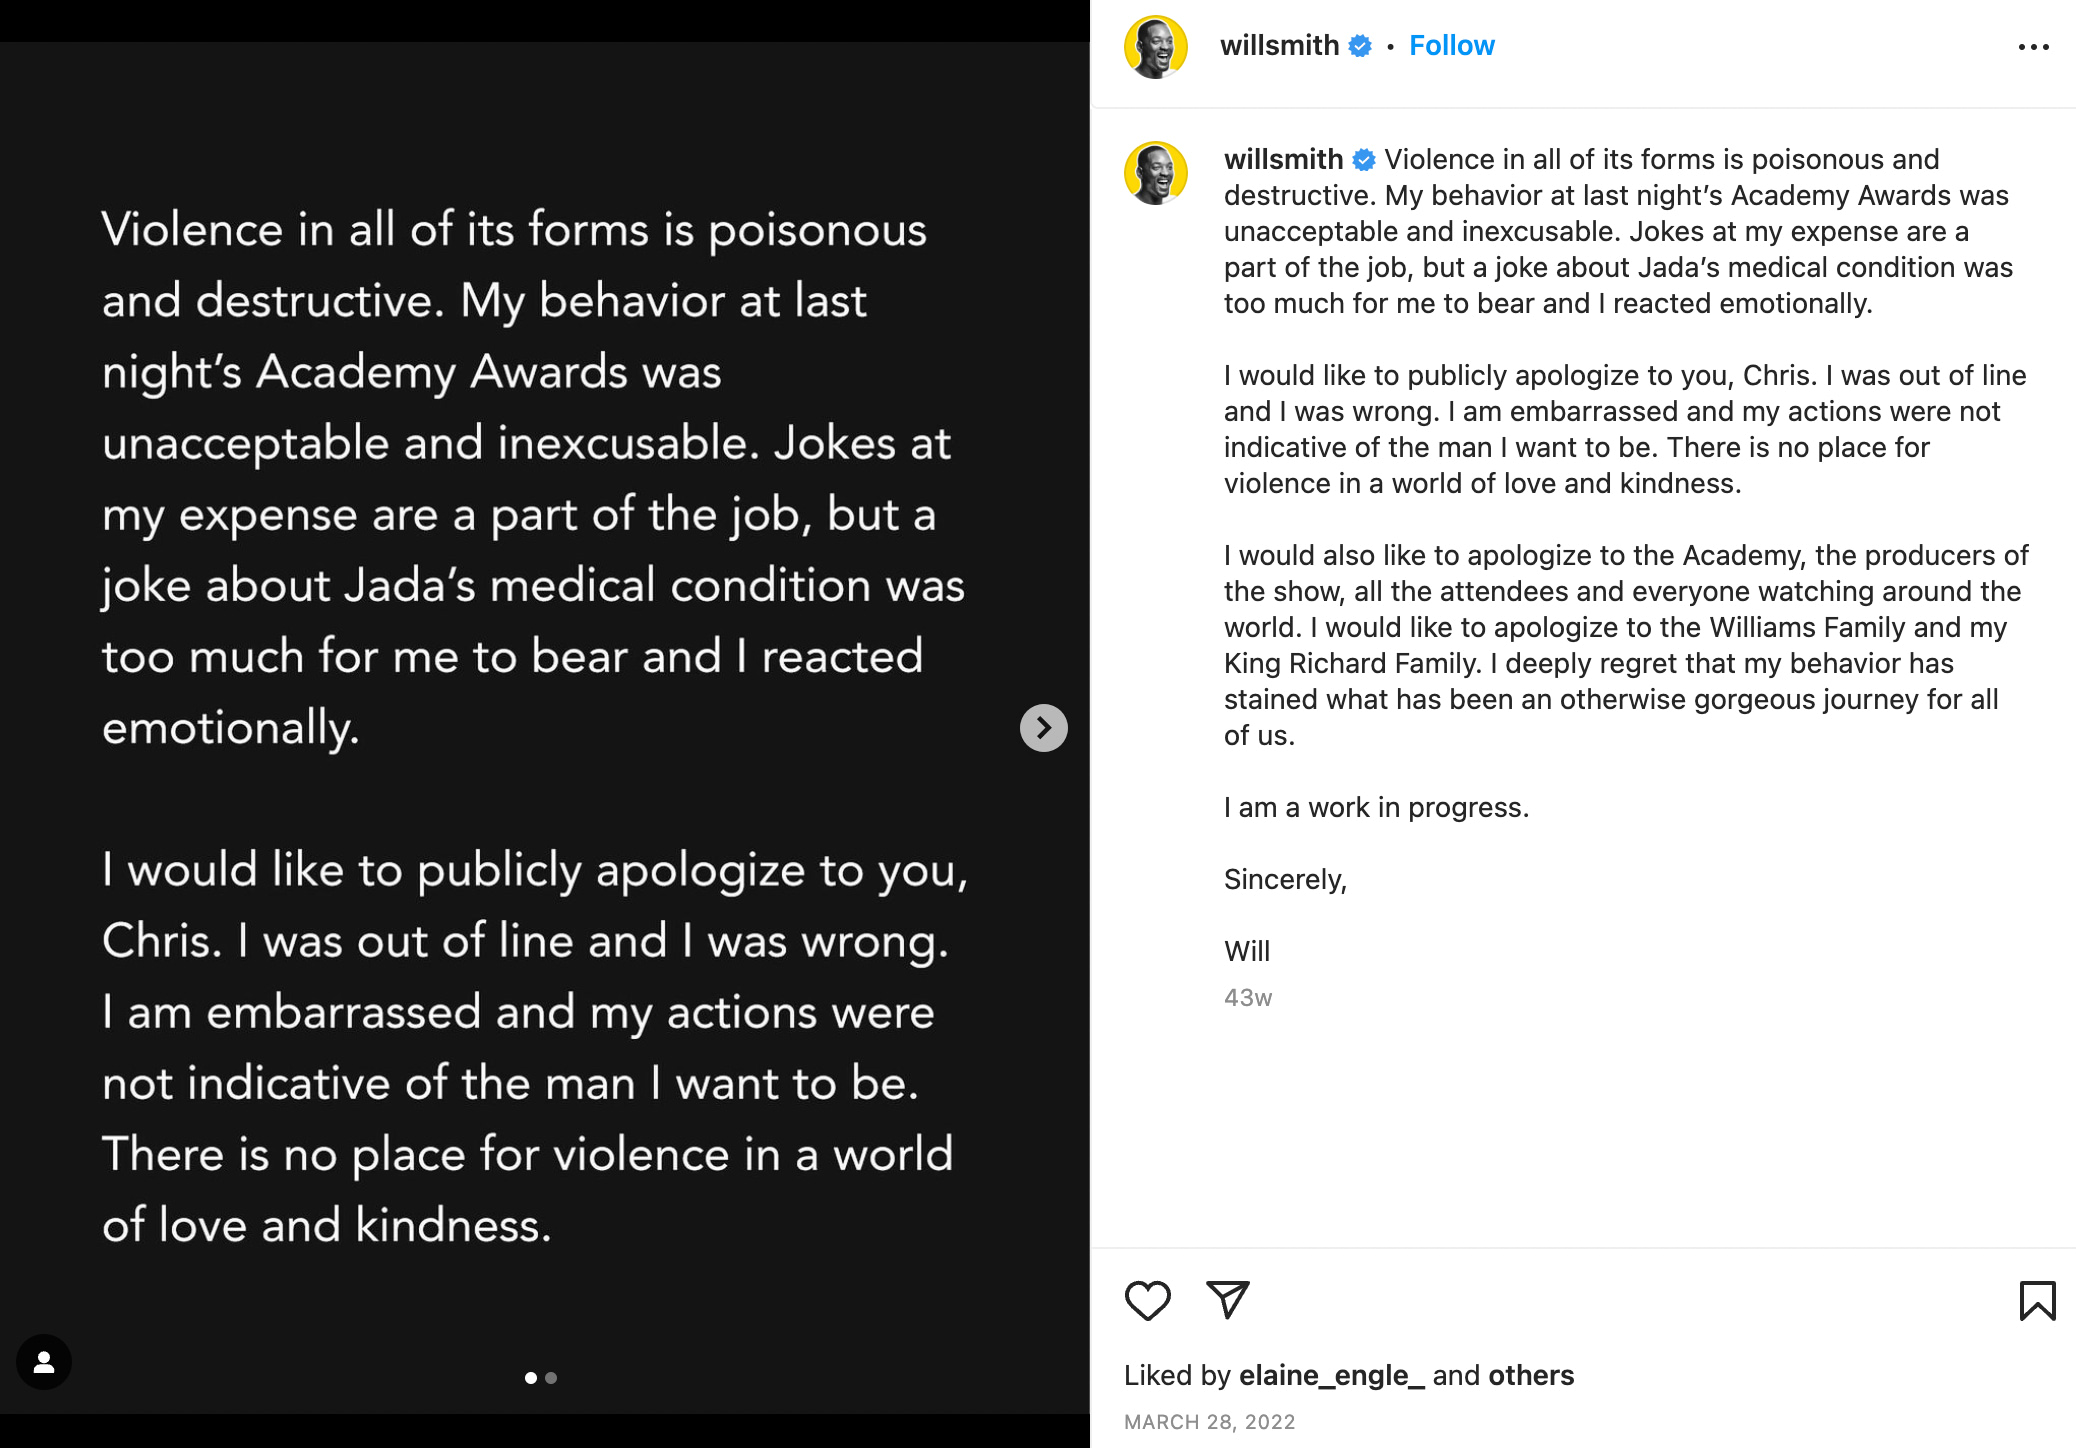
Task: Open the three-dot more options menu
Action: (2033, 47)
